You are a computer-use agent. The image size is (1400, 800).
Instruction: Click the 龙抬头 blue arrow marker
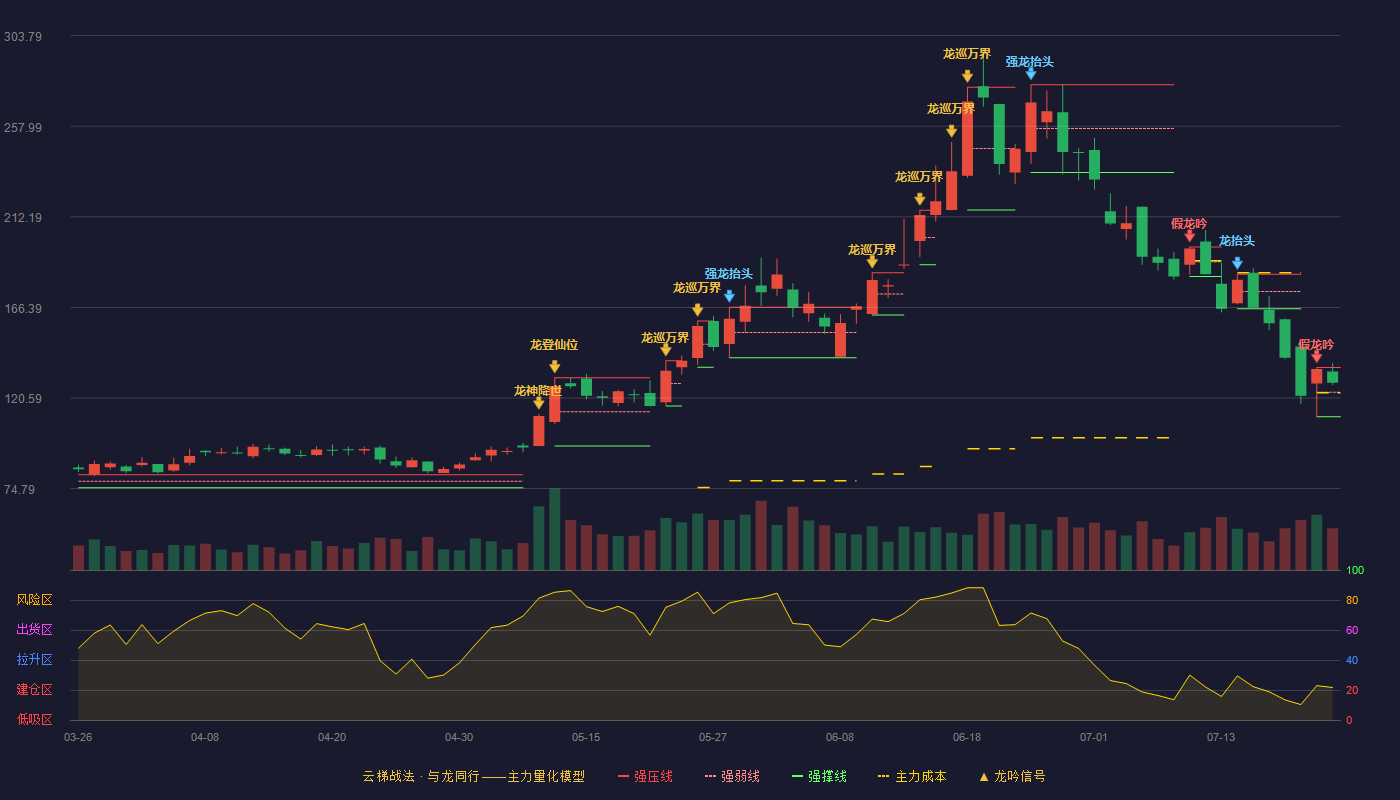(1237, 264)
